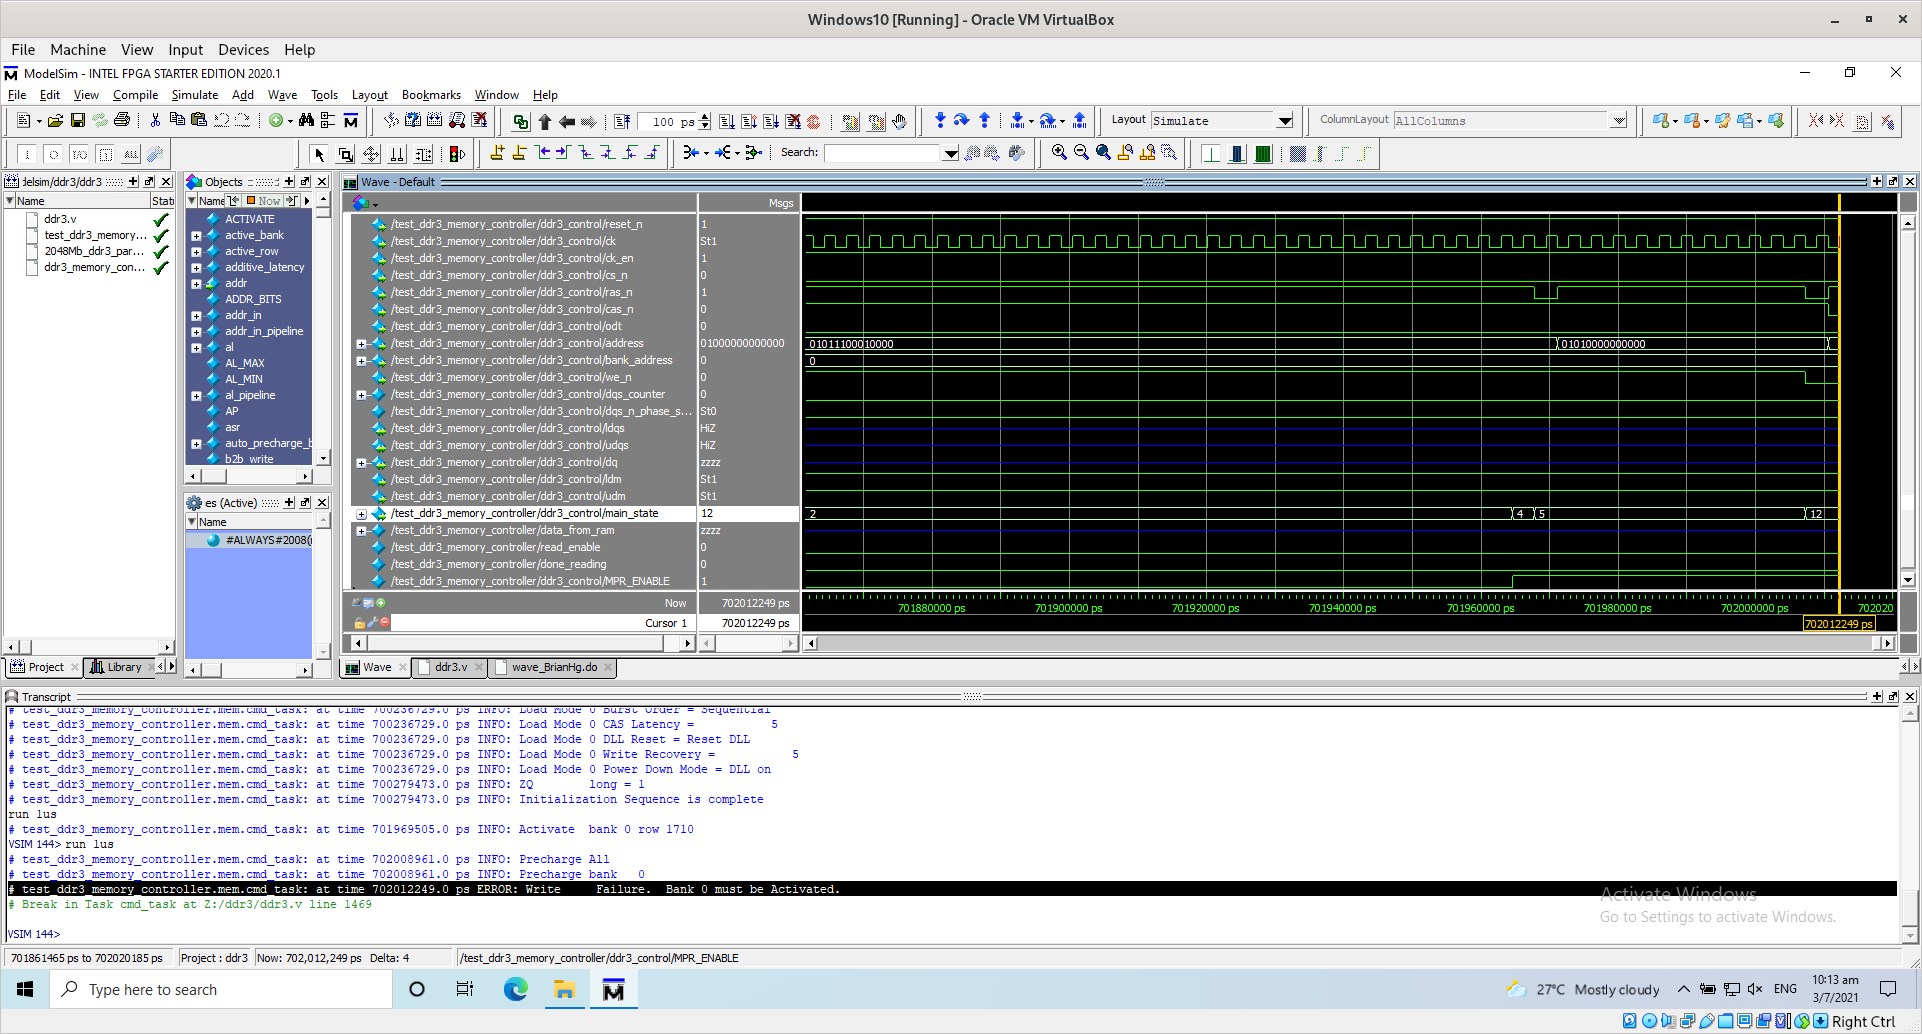Image resolution: width=1922 pixels, height=1034 pixels.
Task: Expand active_bank in the Objects panel
Action: point(196,236)
